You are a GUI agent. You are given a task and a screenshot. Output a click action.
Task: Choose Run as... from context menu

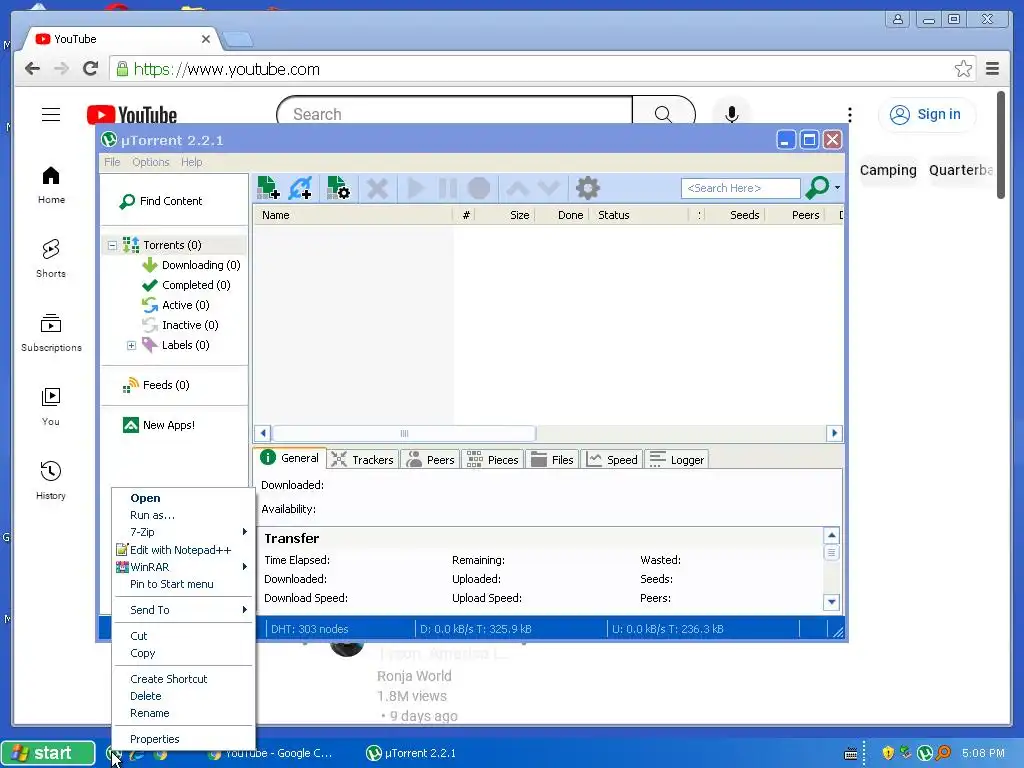click(183, 515)
